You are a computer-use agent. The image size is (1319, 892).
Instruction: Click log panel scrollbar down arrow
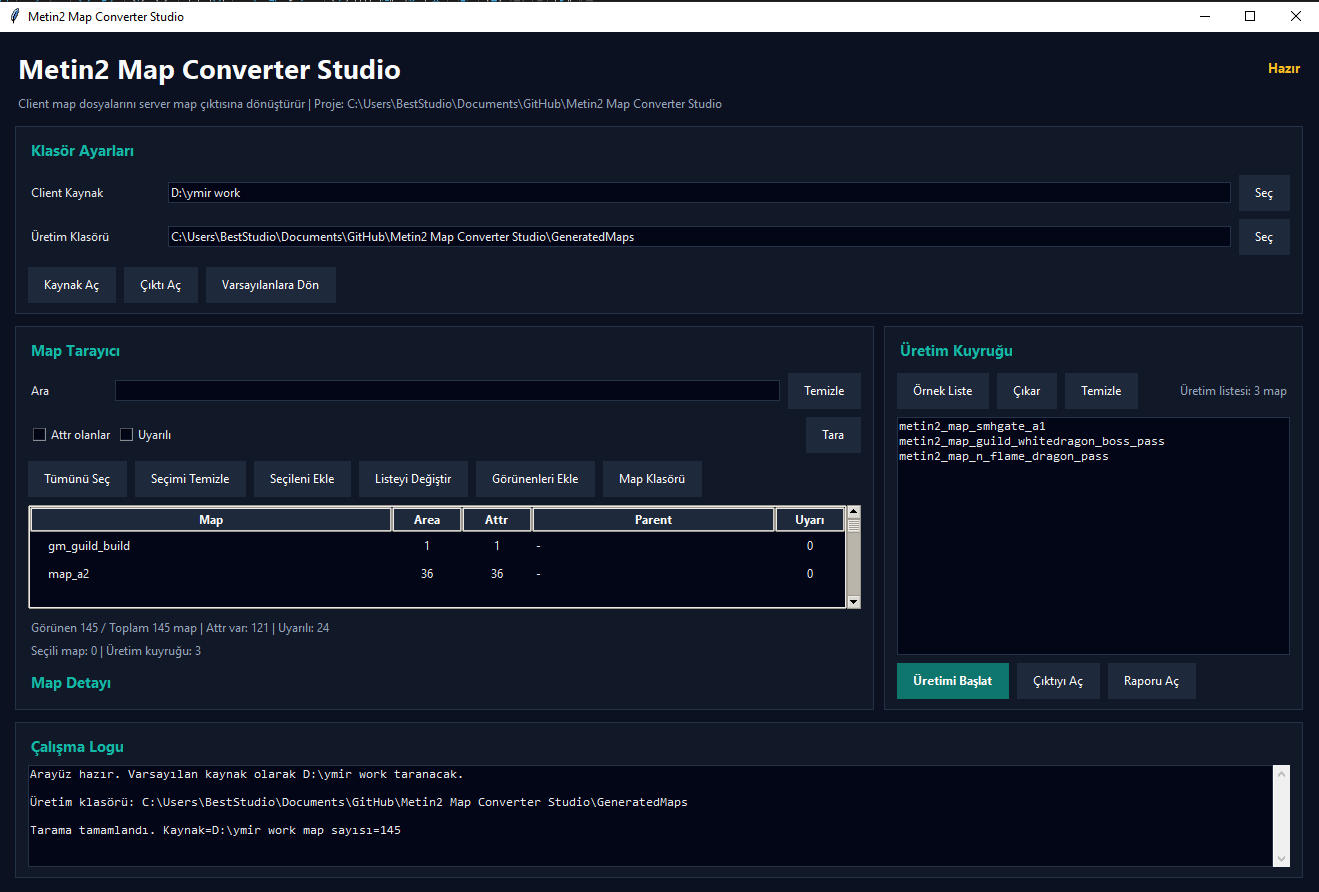pos(1282,859)
